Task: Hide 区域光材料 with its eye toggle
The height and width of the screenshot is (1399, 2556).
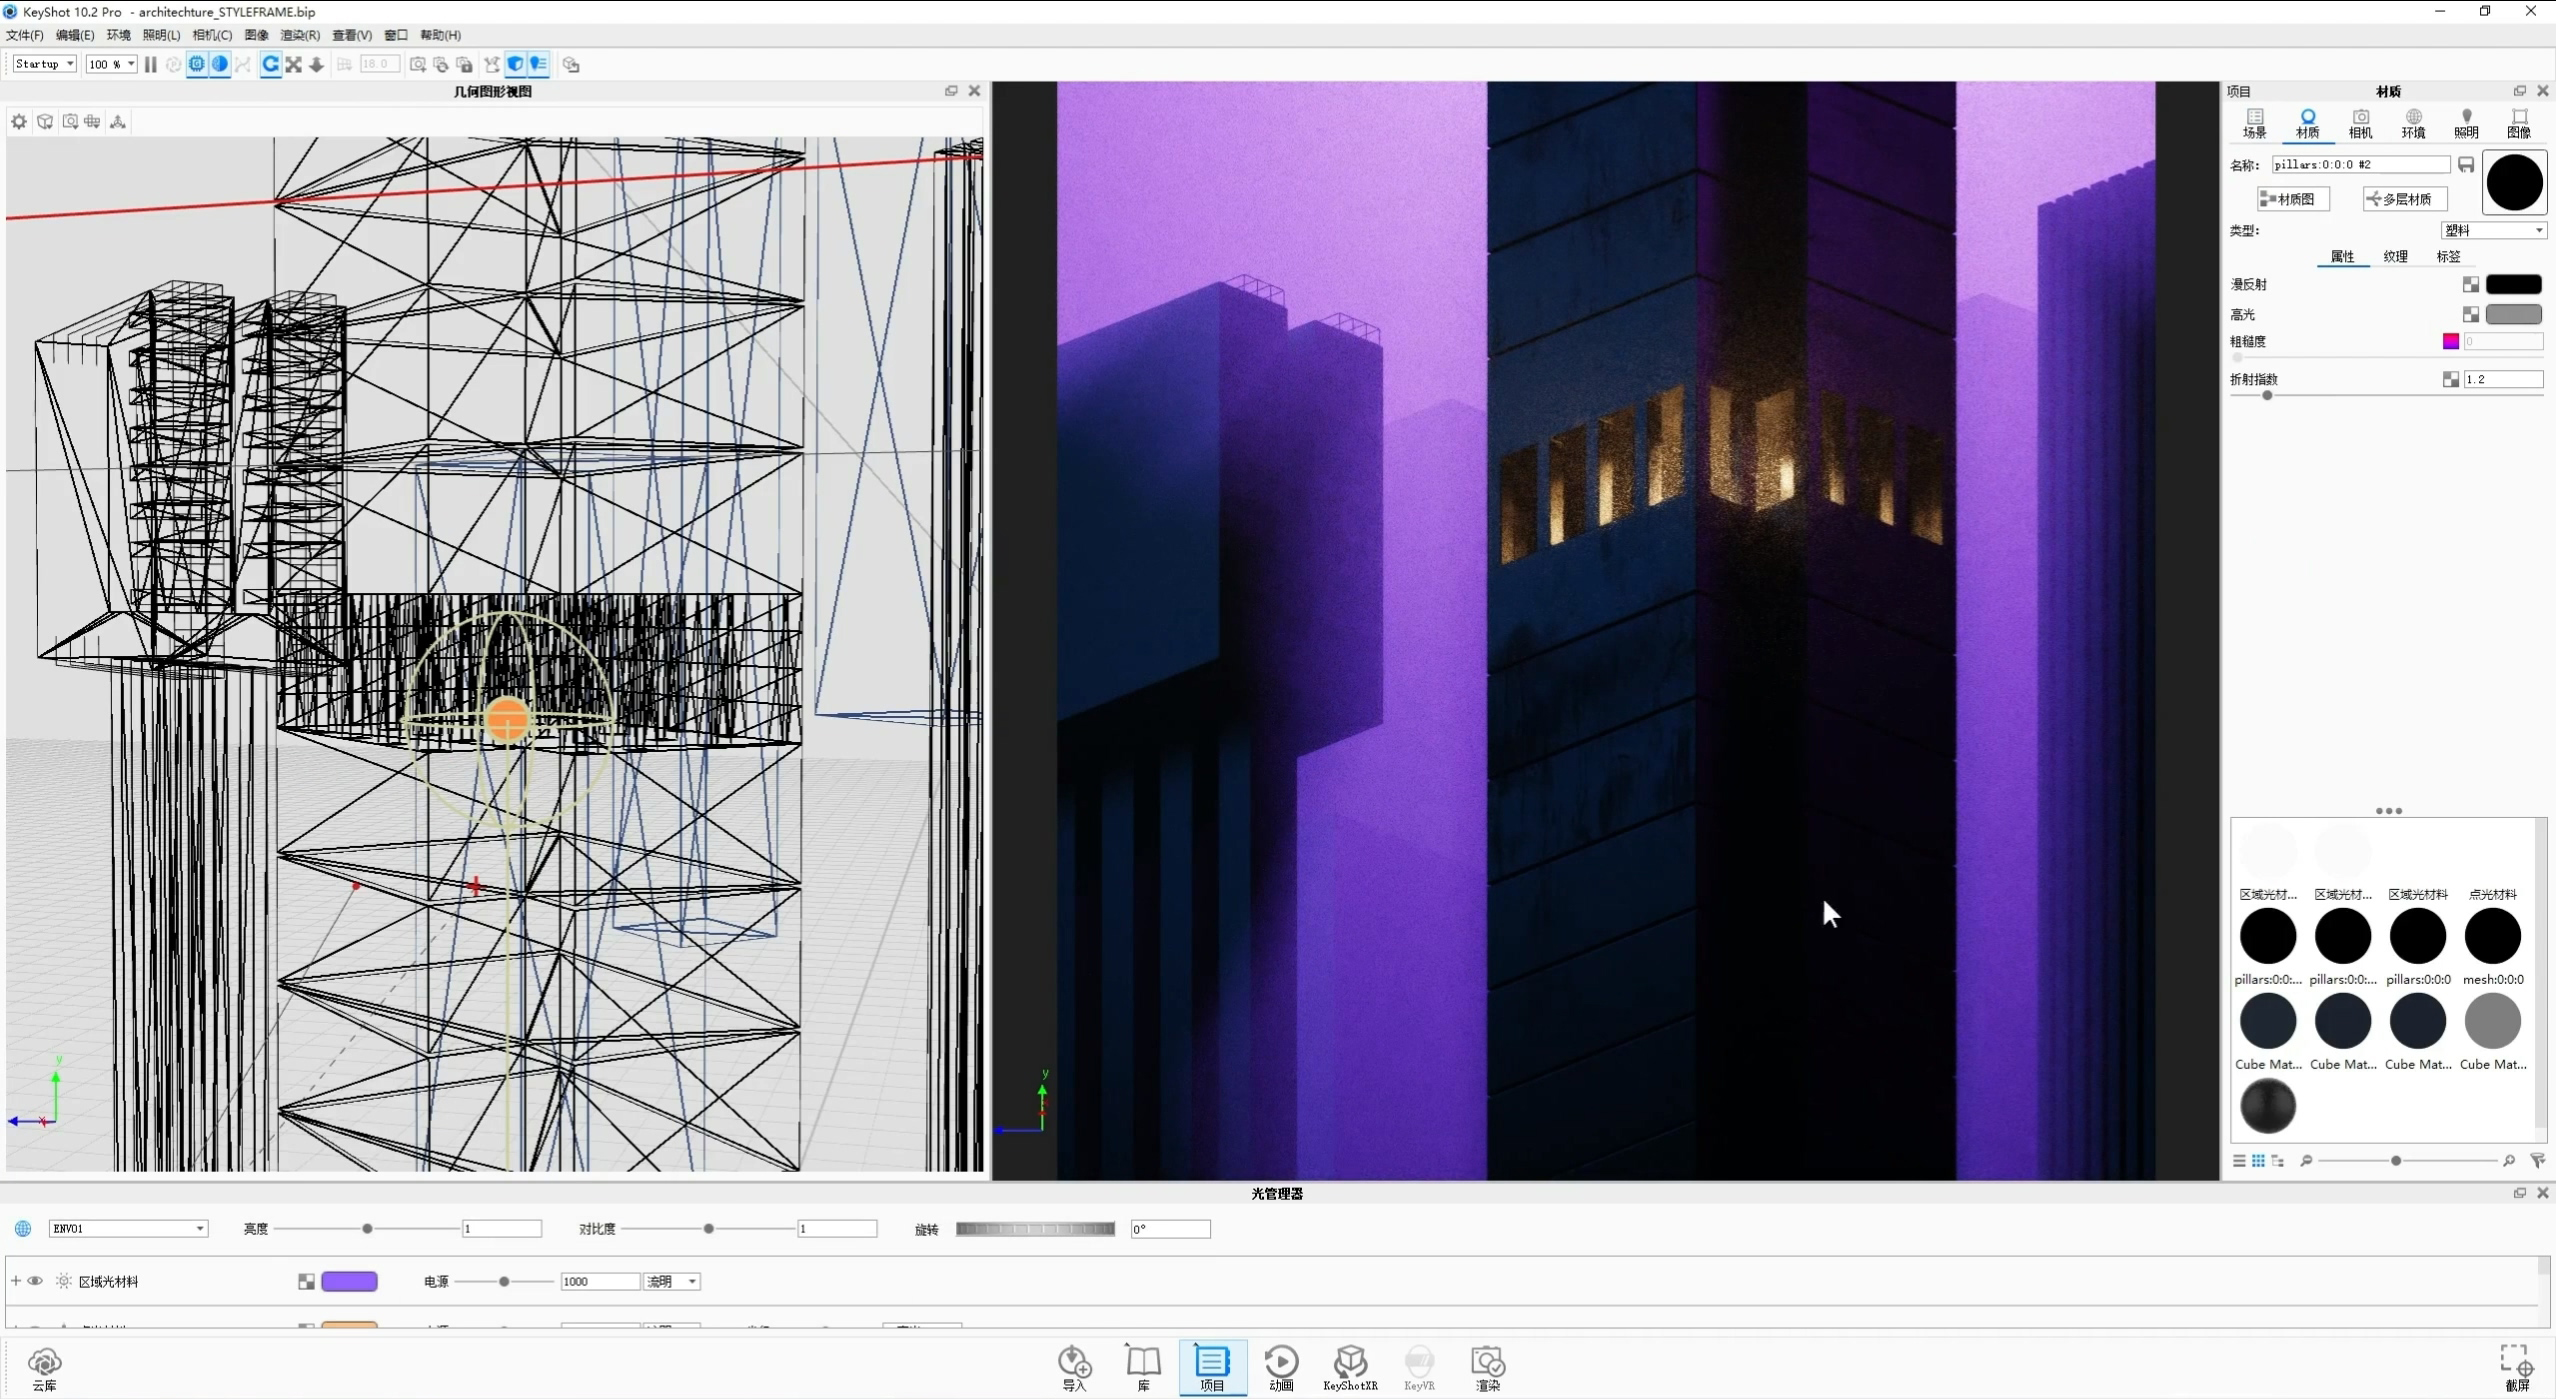Action: coord(36,1280)
